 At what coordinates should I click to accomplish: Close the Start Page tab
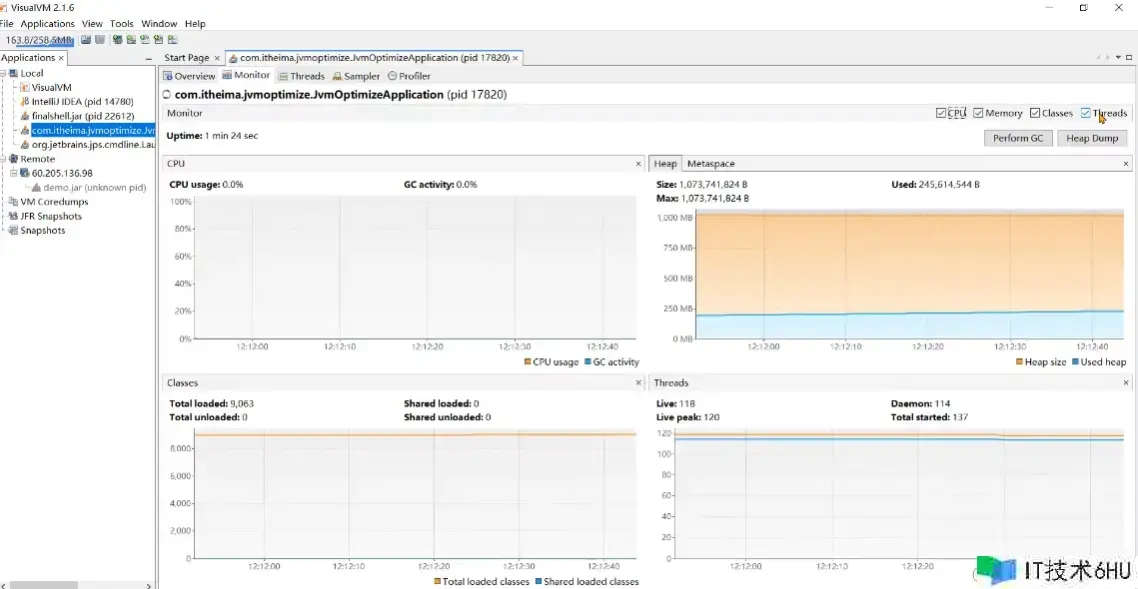click(216, 58)
